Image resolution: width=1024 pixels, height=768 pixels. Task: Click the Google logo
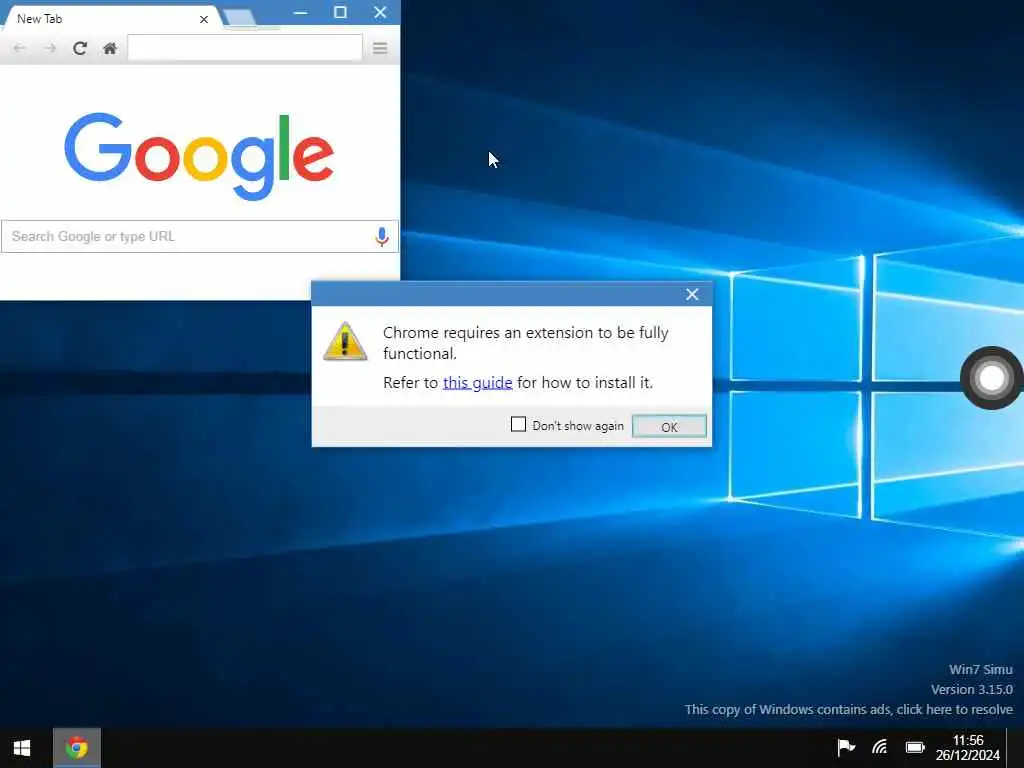[x=199, y=155]
